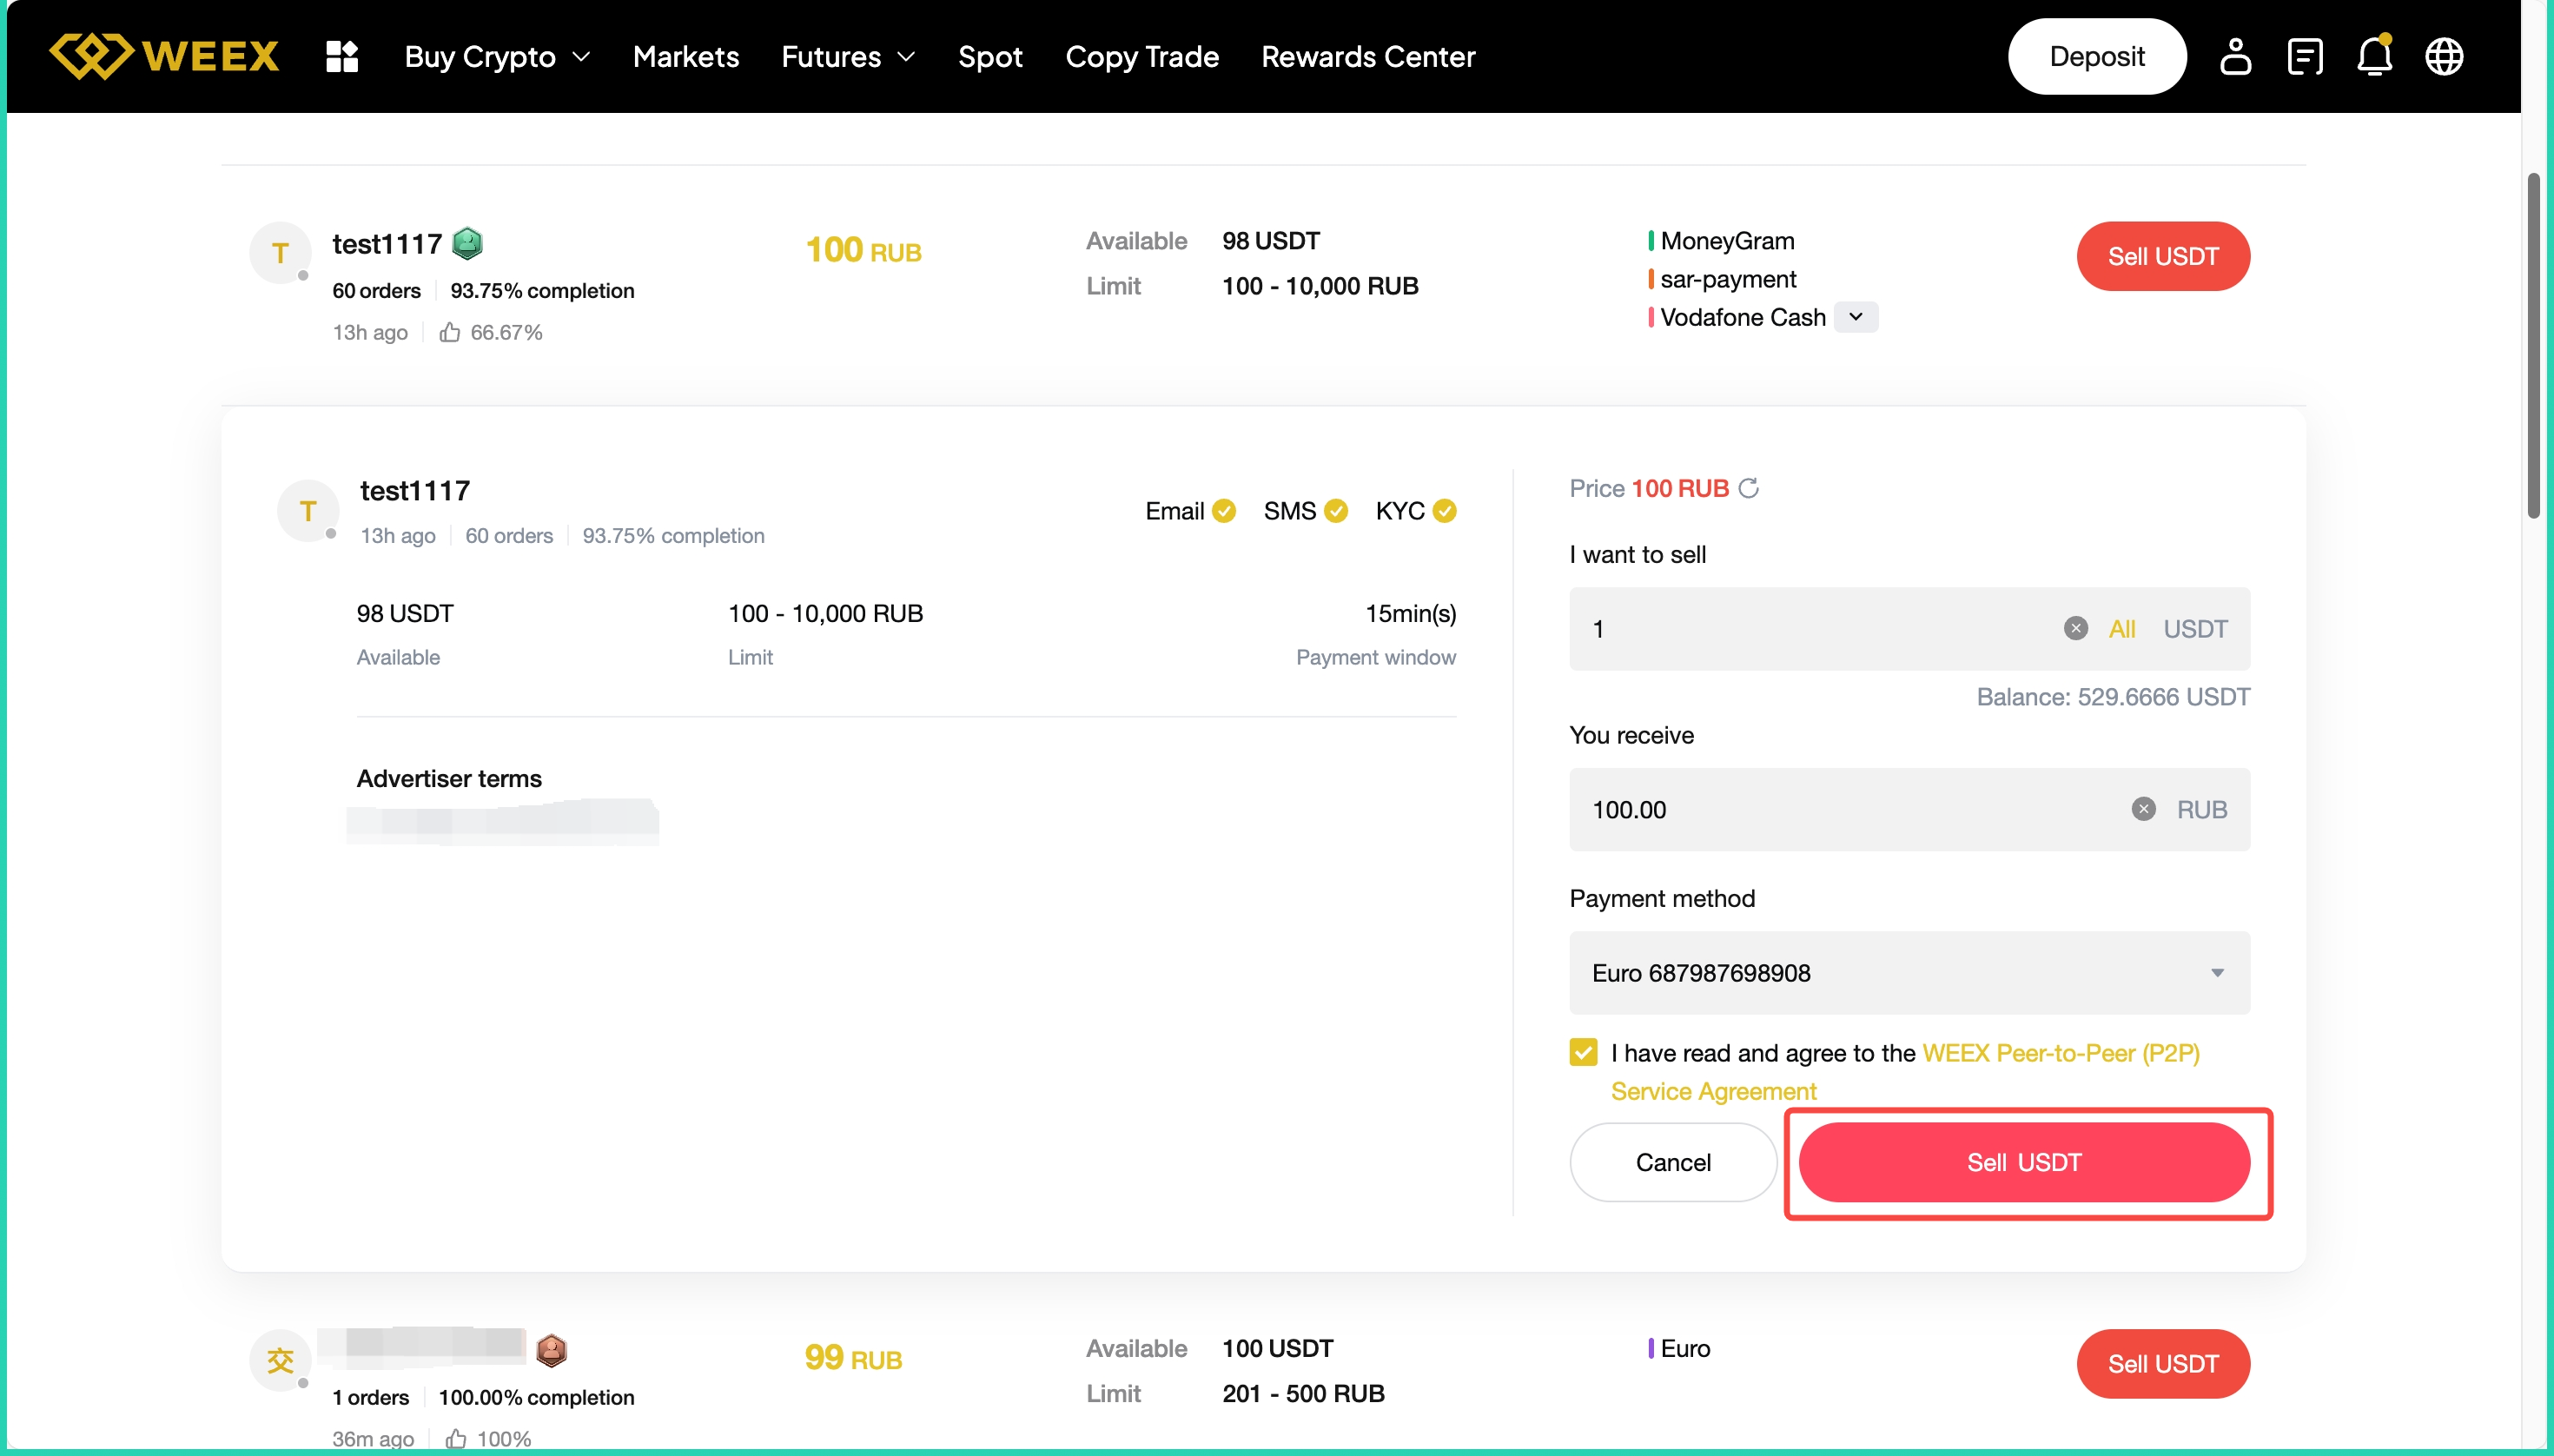
Task: Open the apps grid icon
Action: [x=342, y=56]
